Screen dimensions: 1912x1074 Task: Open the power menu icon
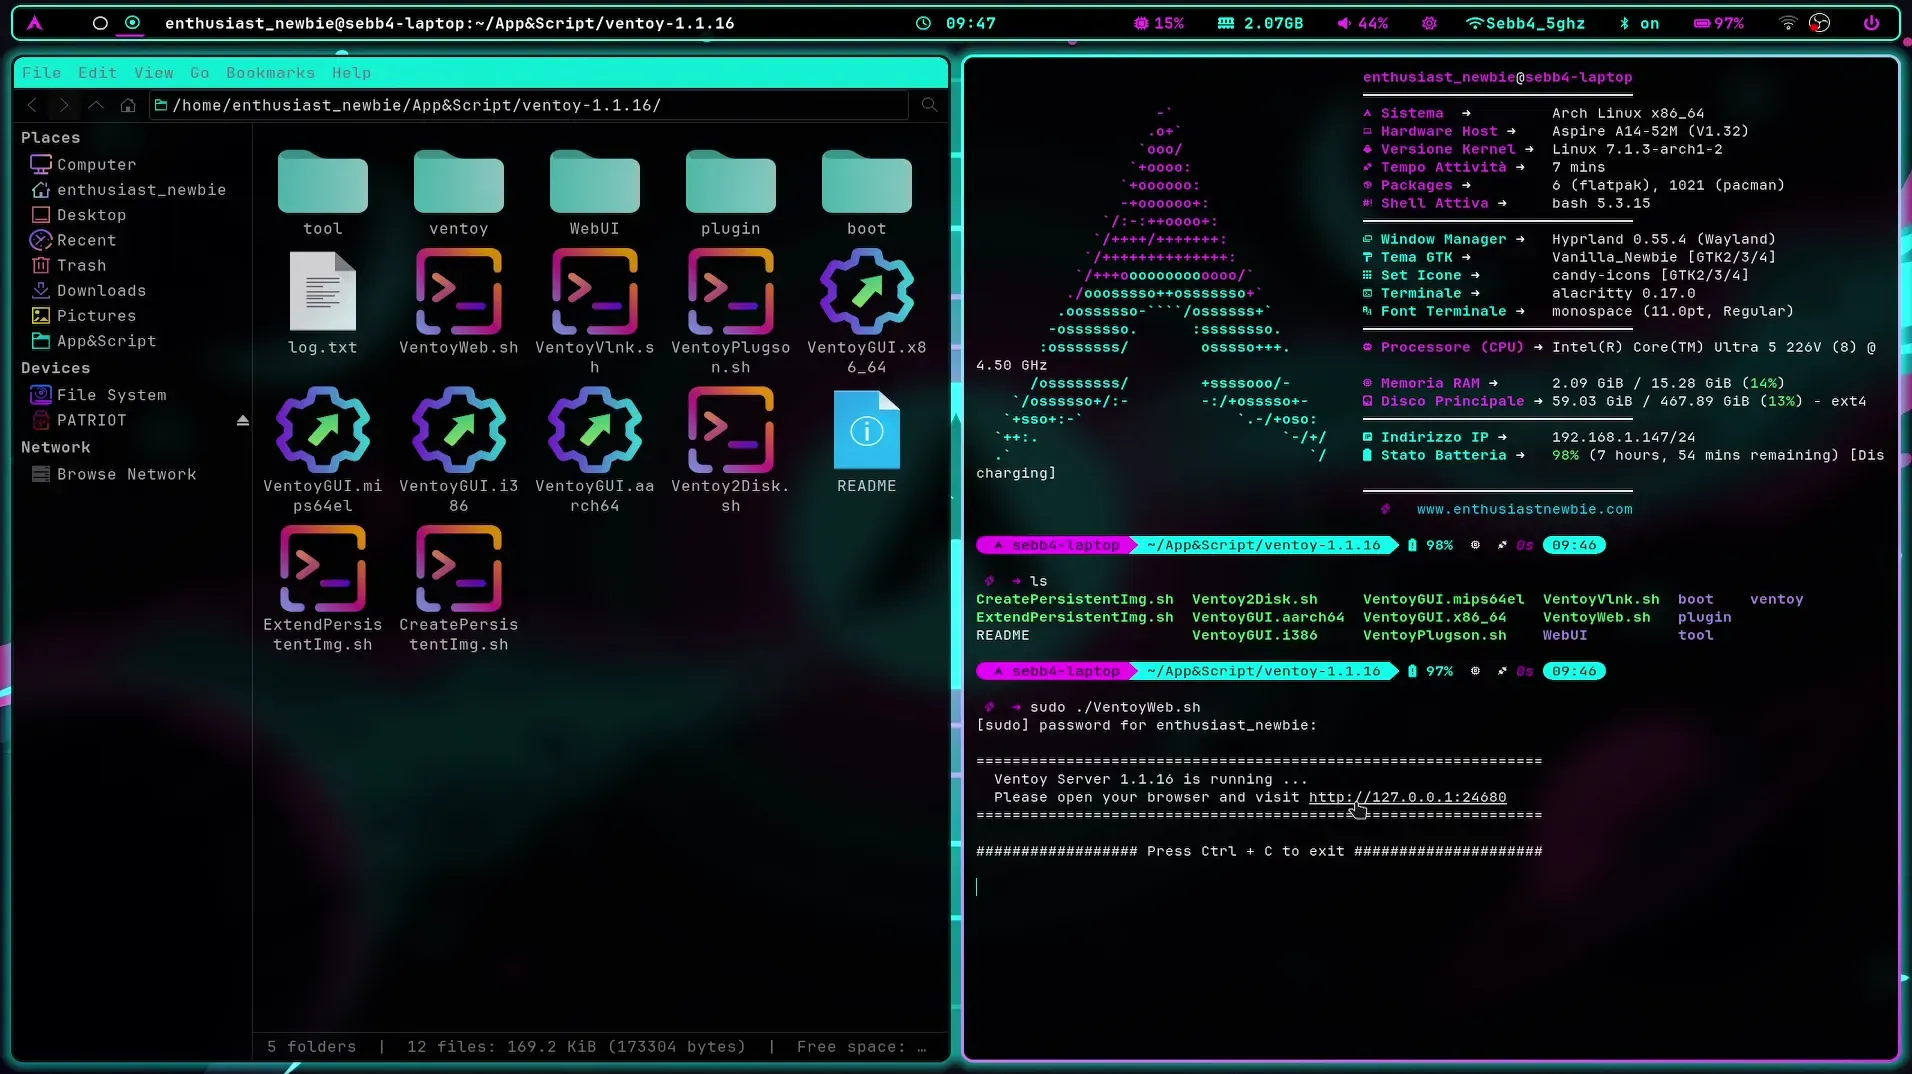[x=1871, y=23]
